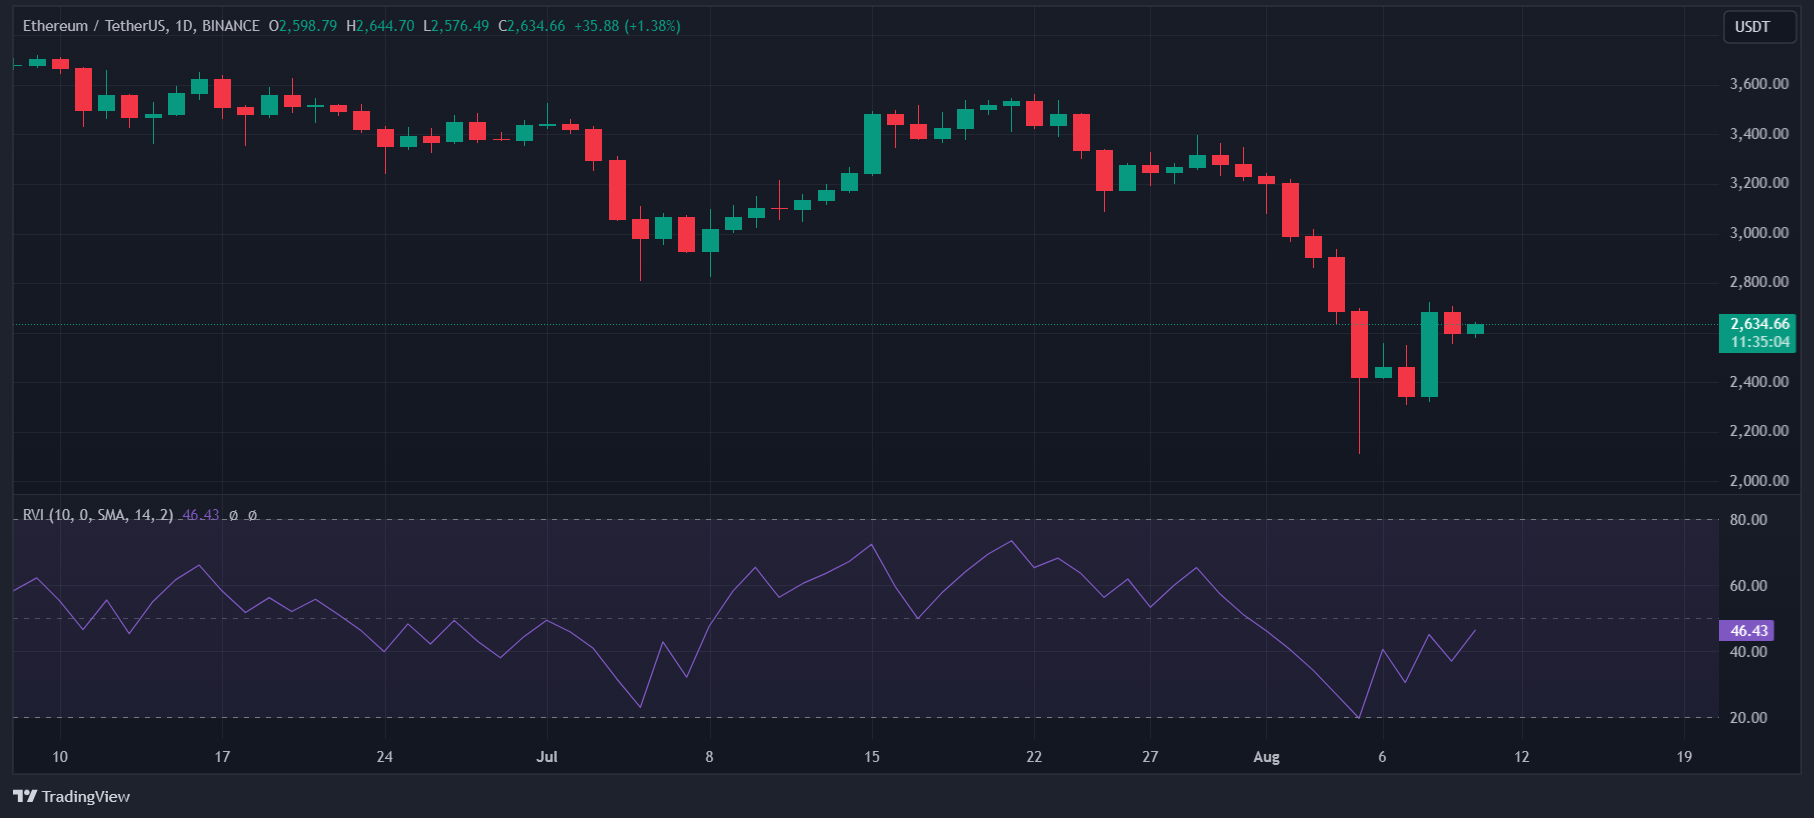The image size is (1814, 818).
Task: Click the 8 date label on the time axis
Action: coord(709,757)
